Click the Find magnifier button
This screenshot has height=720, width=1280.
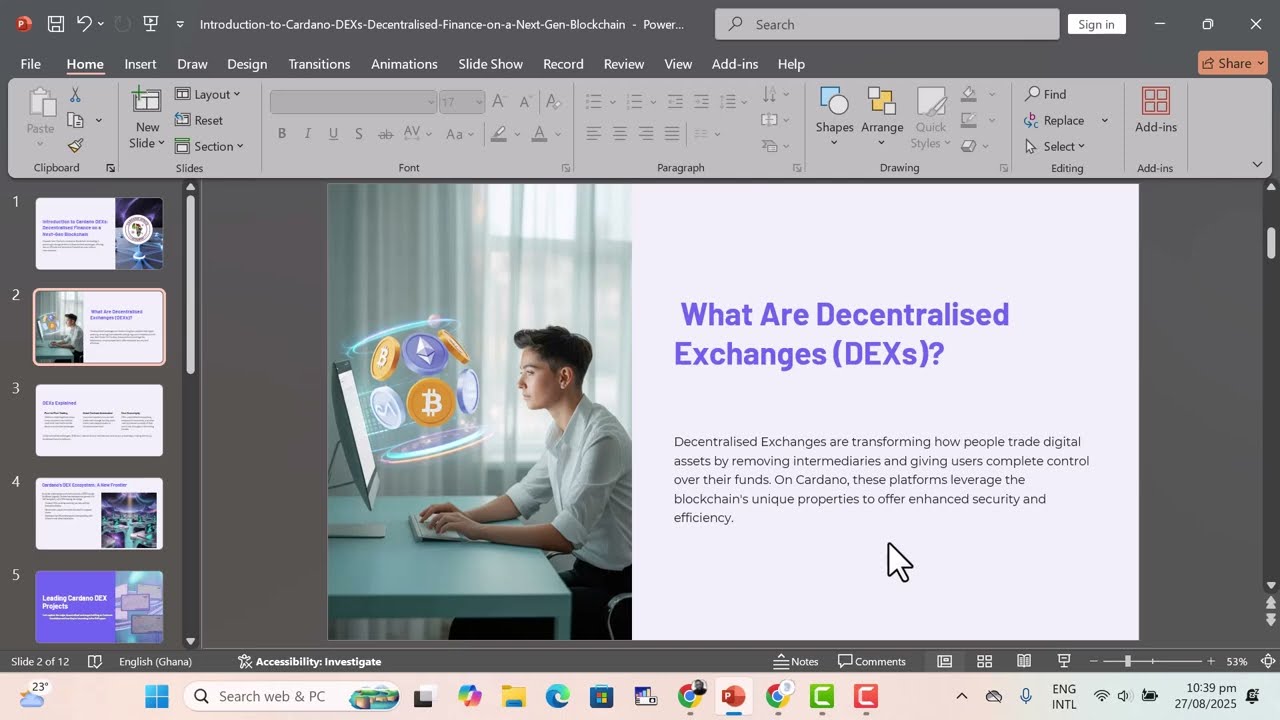pos(1046,94)
